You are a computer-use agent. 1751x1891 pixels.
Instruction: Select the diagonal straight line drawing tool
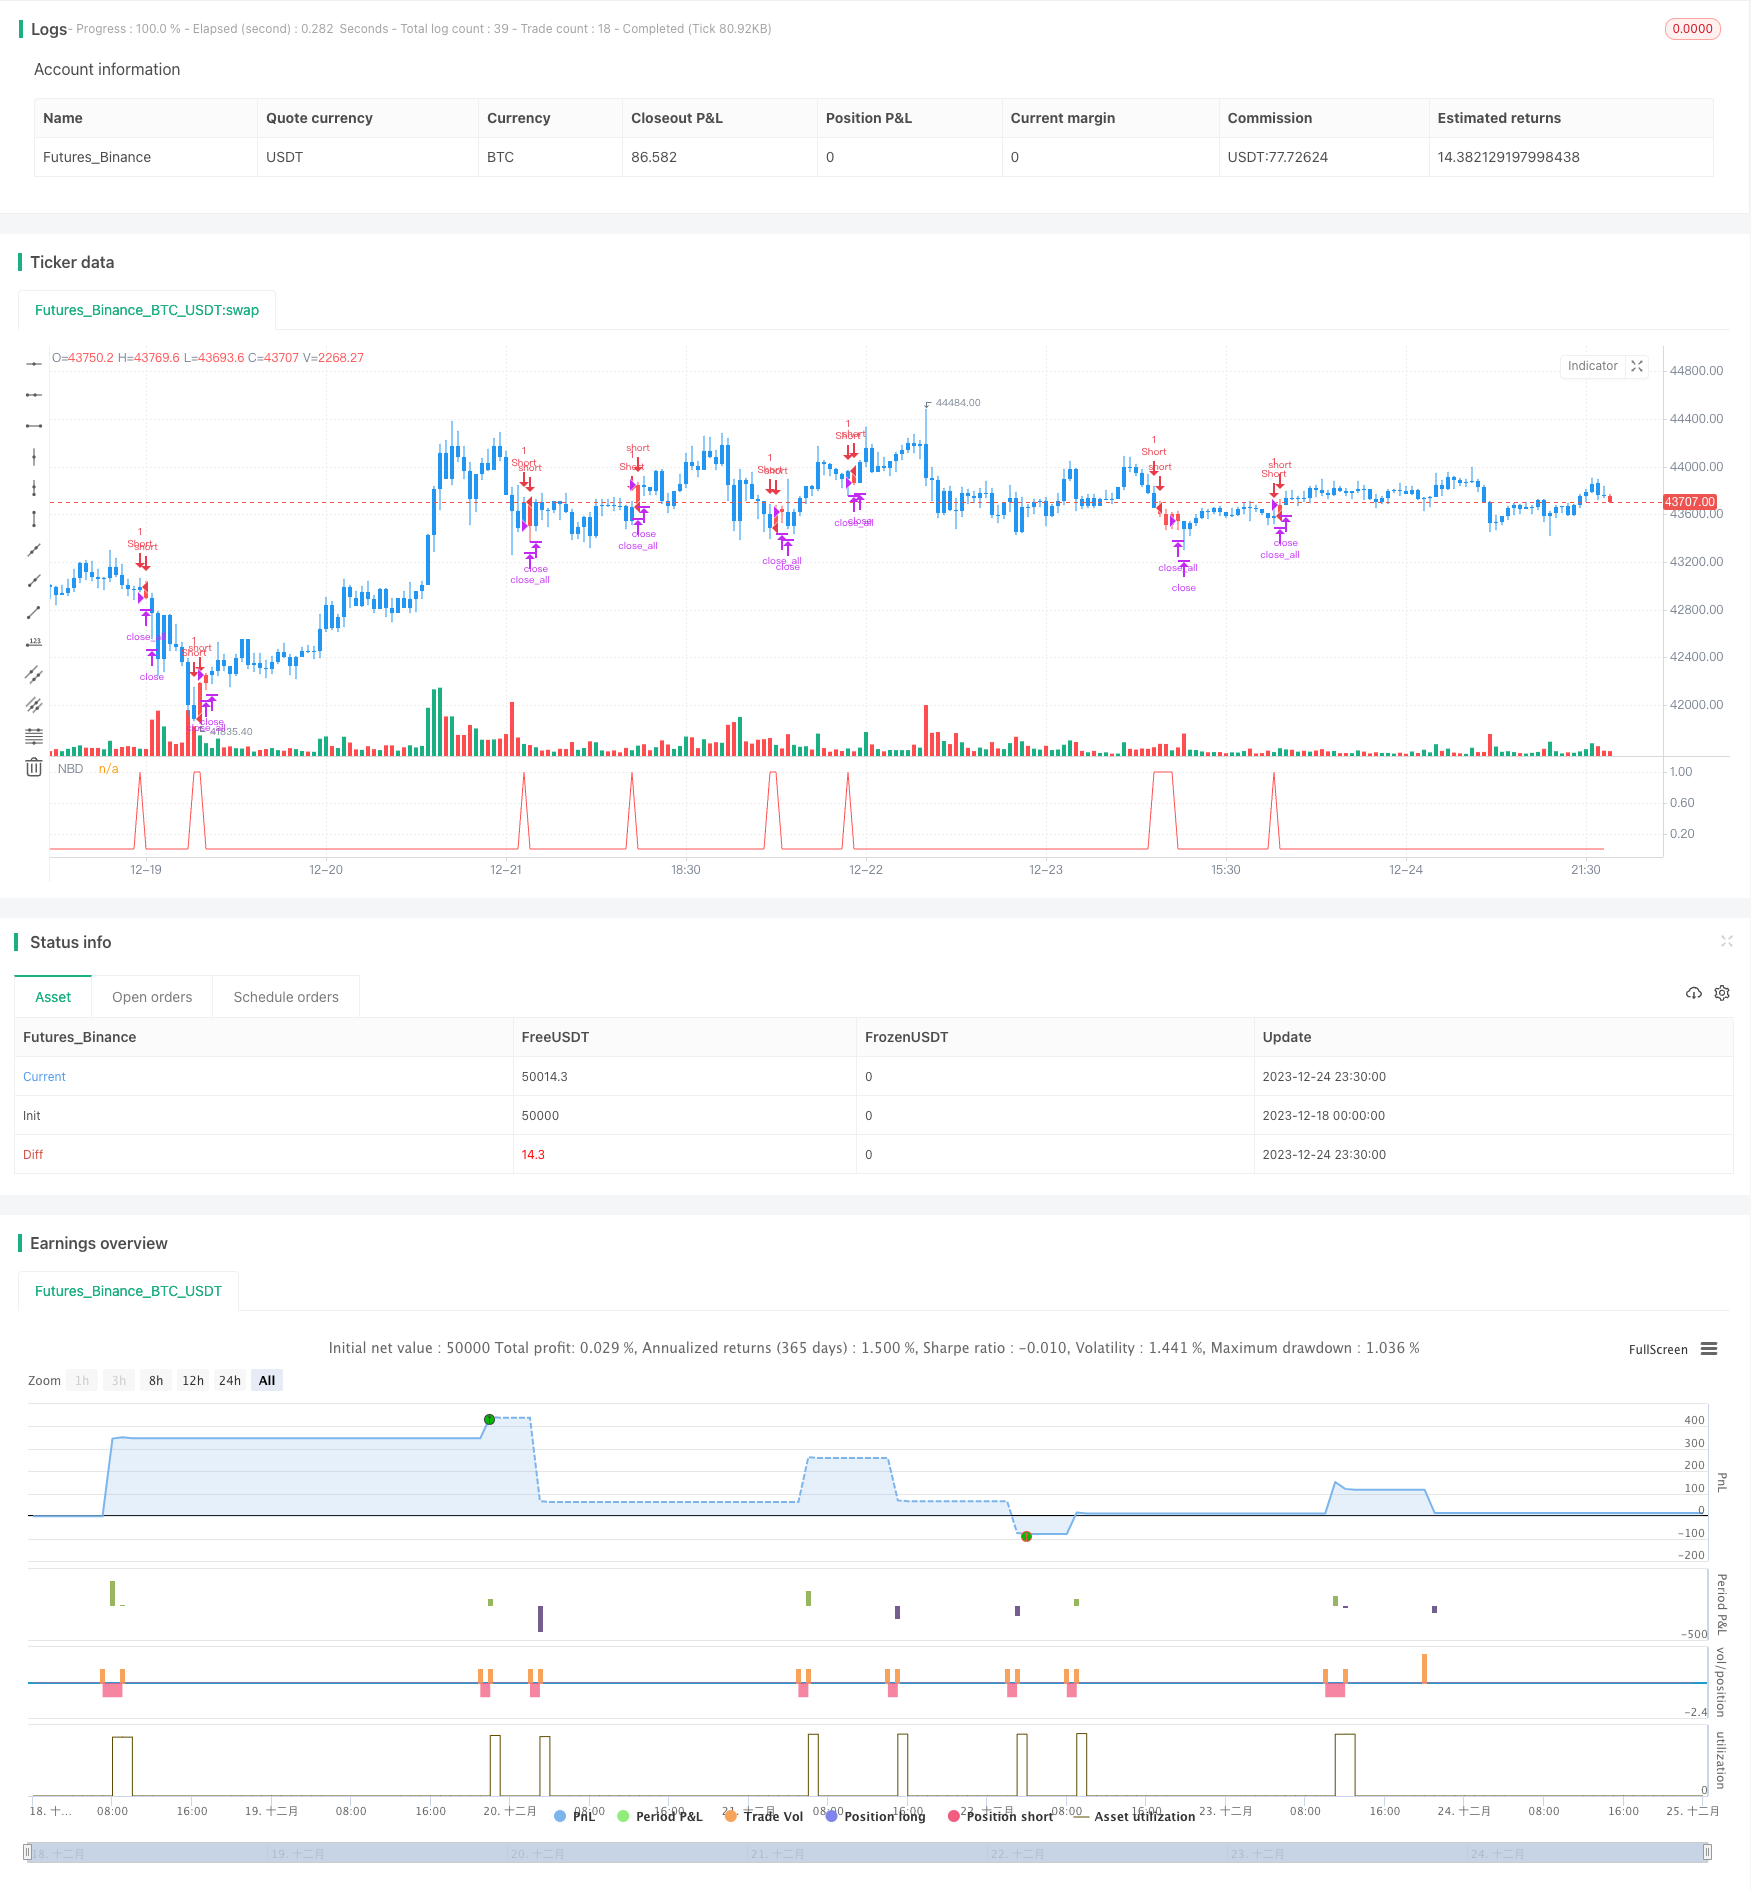[34, 550]
